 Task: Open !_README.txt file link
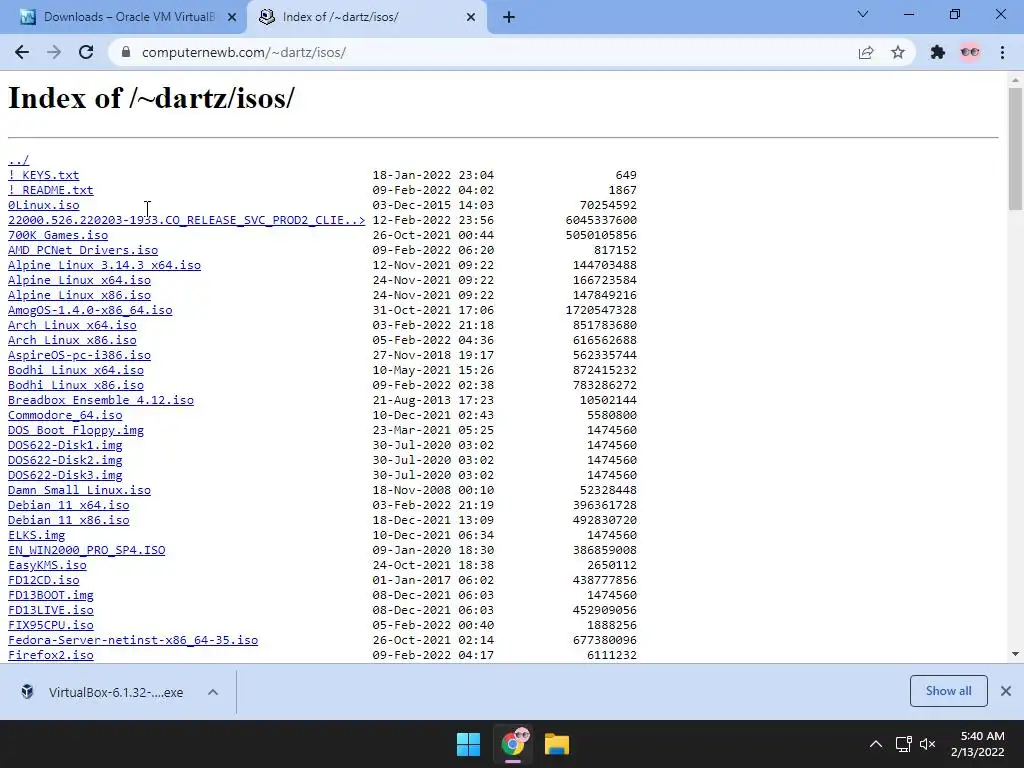point(50,190)
